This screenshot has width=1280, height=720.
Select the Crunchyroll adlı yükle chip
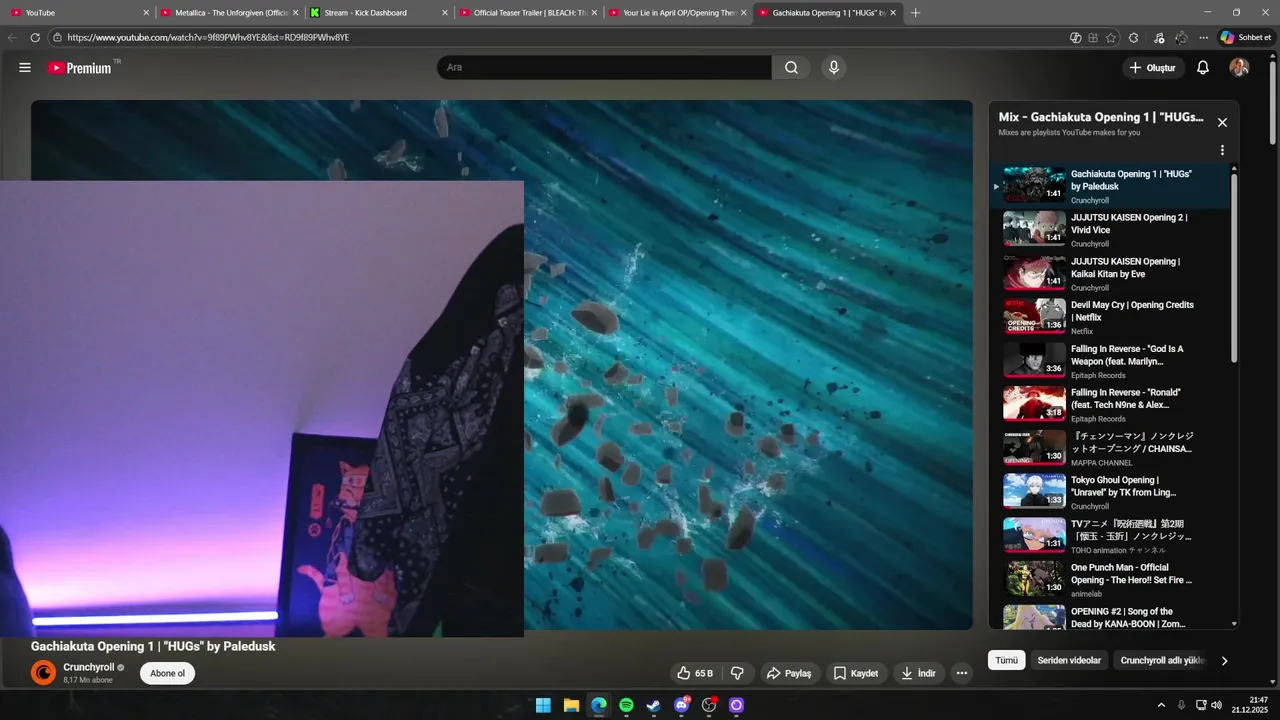click(1162, 660)
